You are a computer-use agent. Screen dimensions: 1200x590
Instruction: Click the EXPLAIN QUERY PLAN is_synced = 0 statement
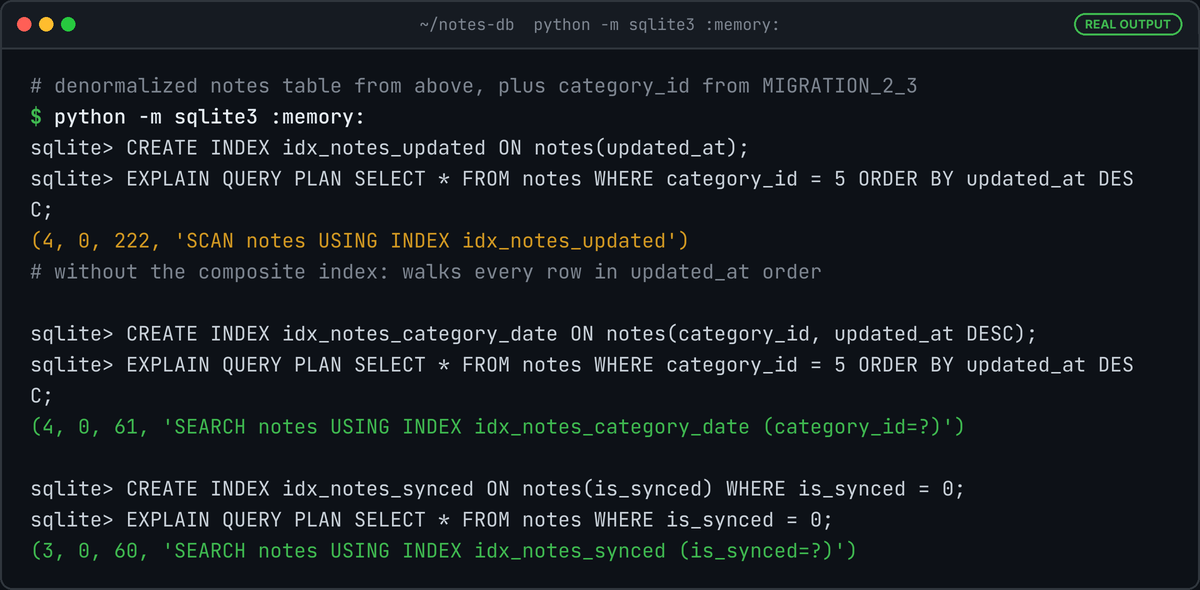click(x=432, y=520)
